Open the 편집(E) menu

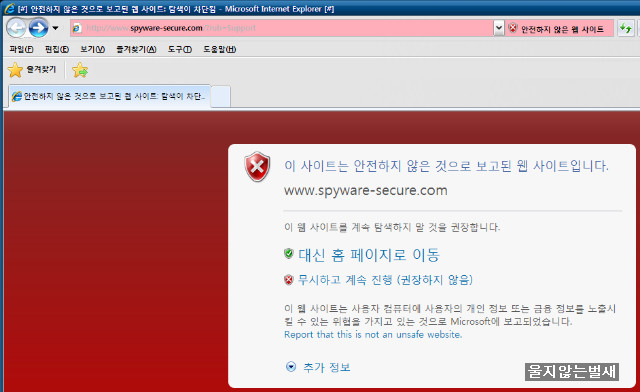[57, 49]
